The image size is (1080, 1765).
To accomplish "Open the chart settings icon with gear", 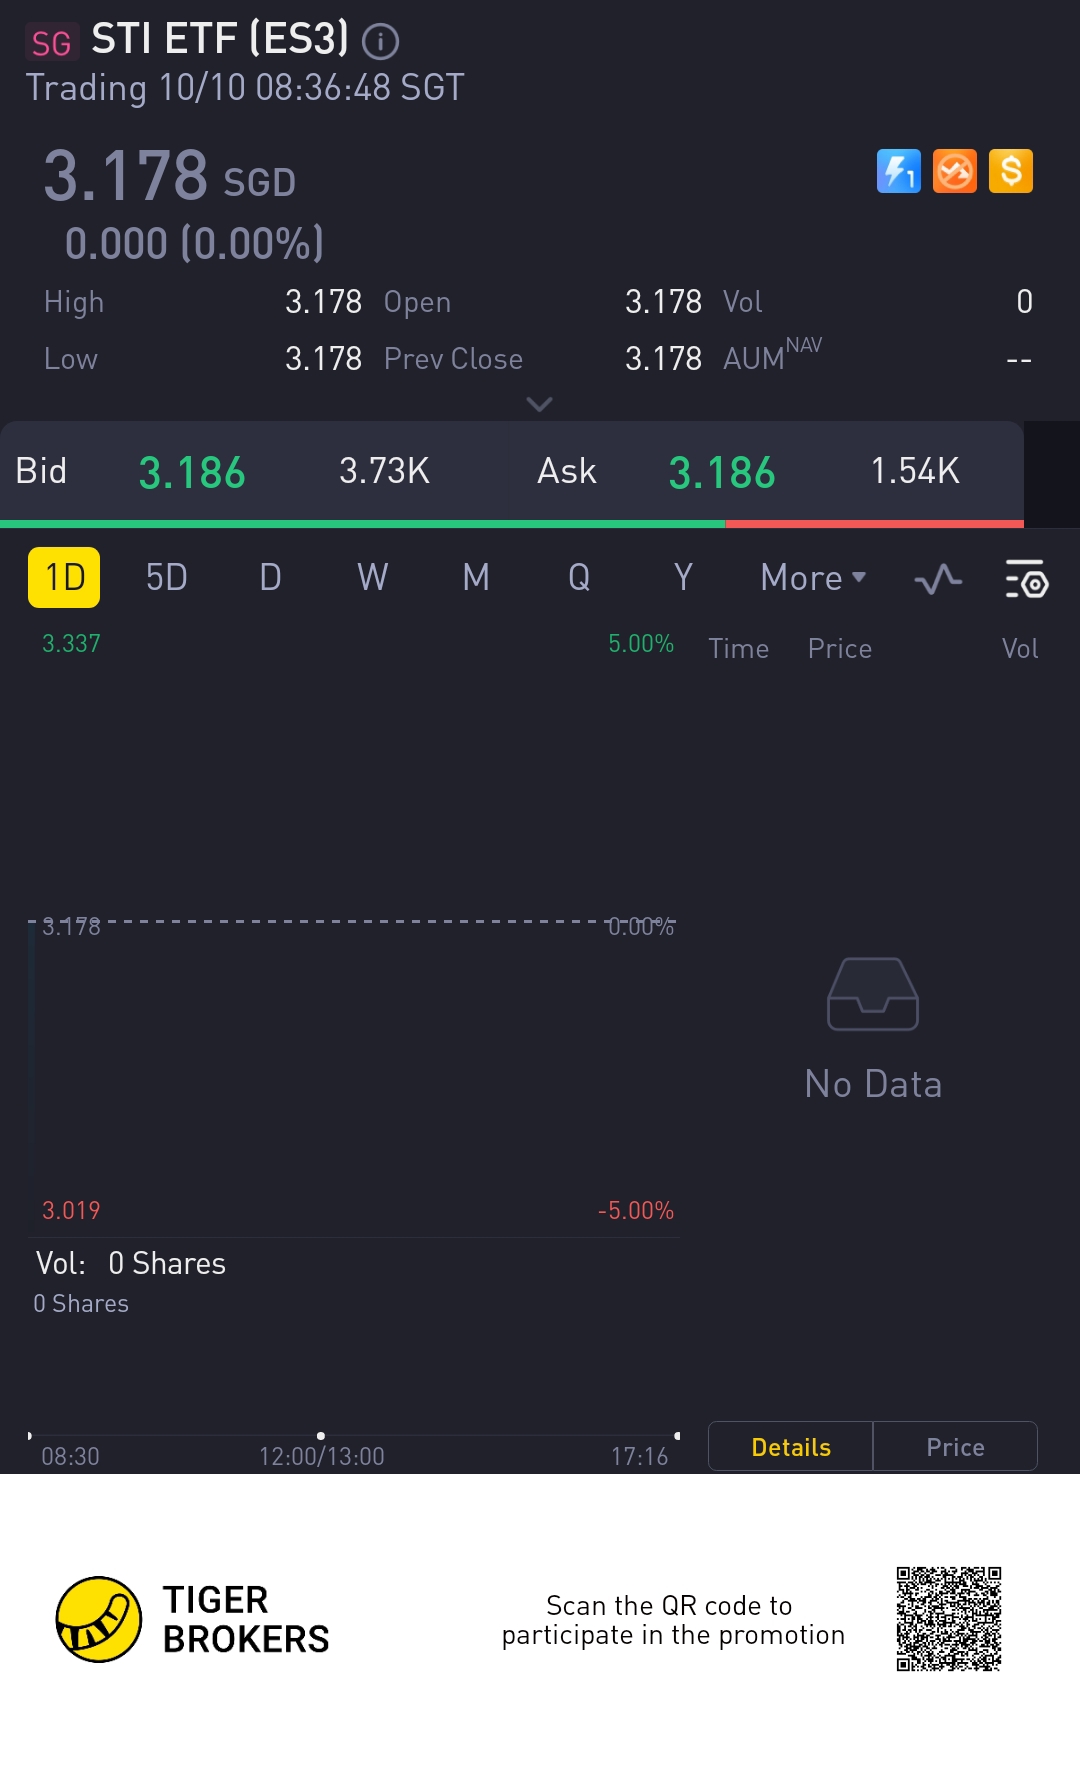I will coord(1026,578).
